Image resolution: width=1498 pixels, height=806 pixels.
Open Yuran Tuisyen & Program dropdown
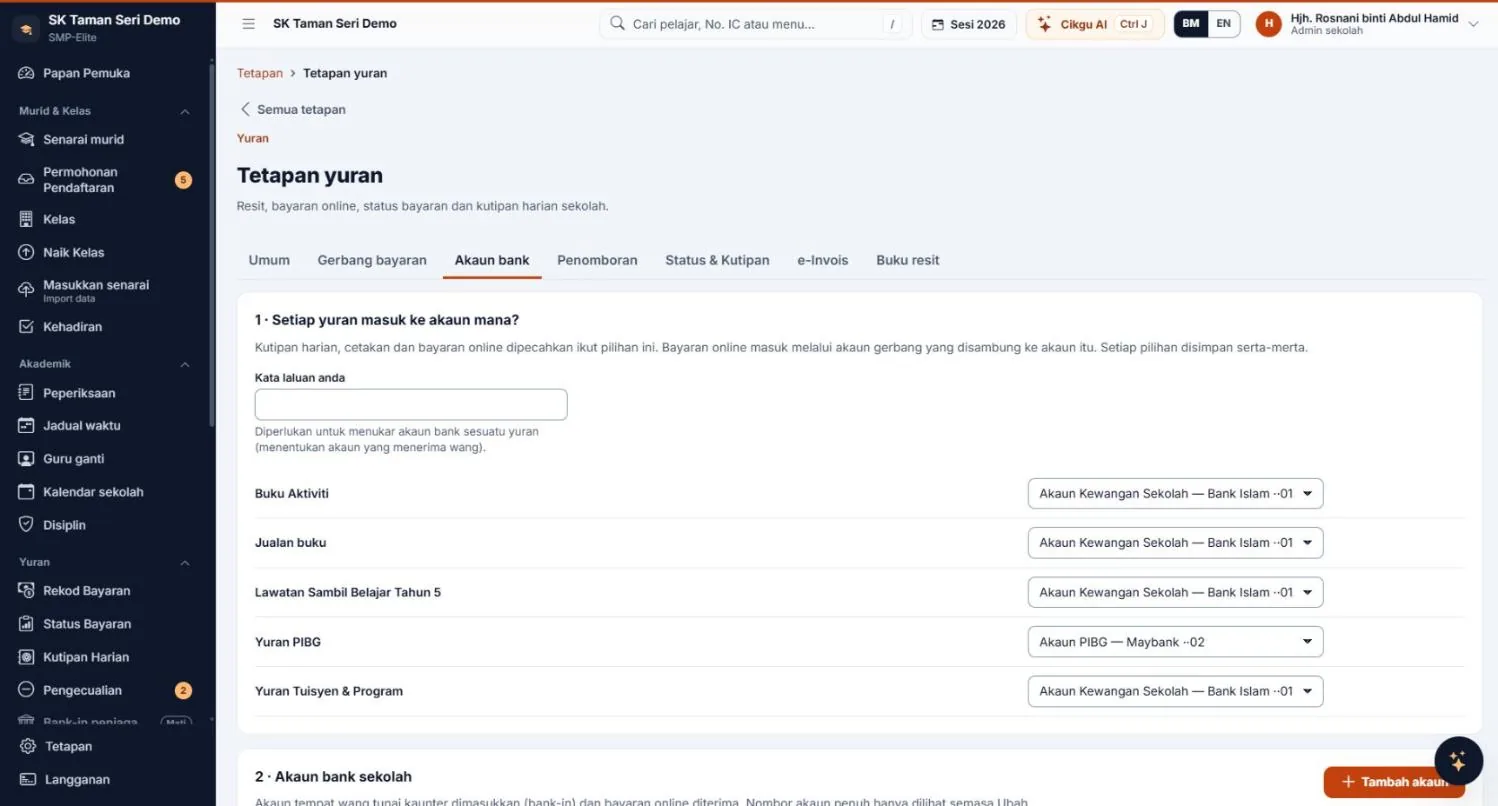click(x=1175, y=691)
